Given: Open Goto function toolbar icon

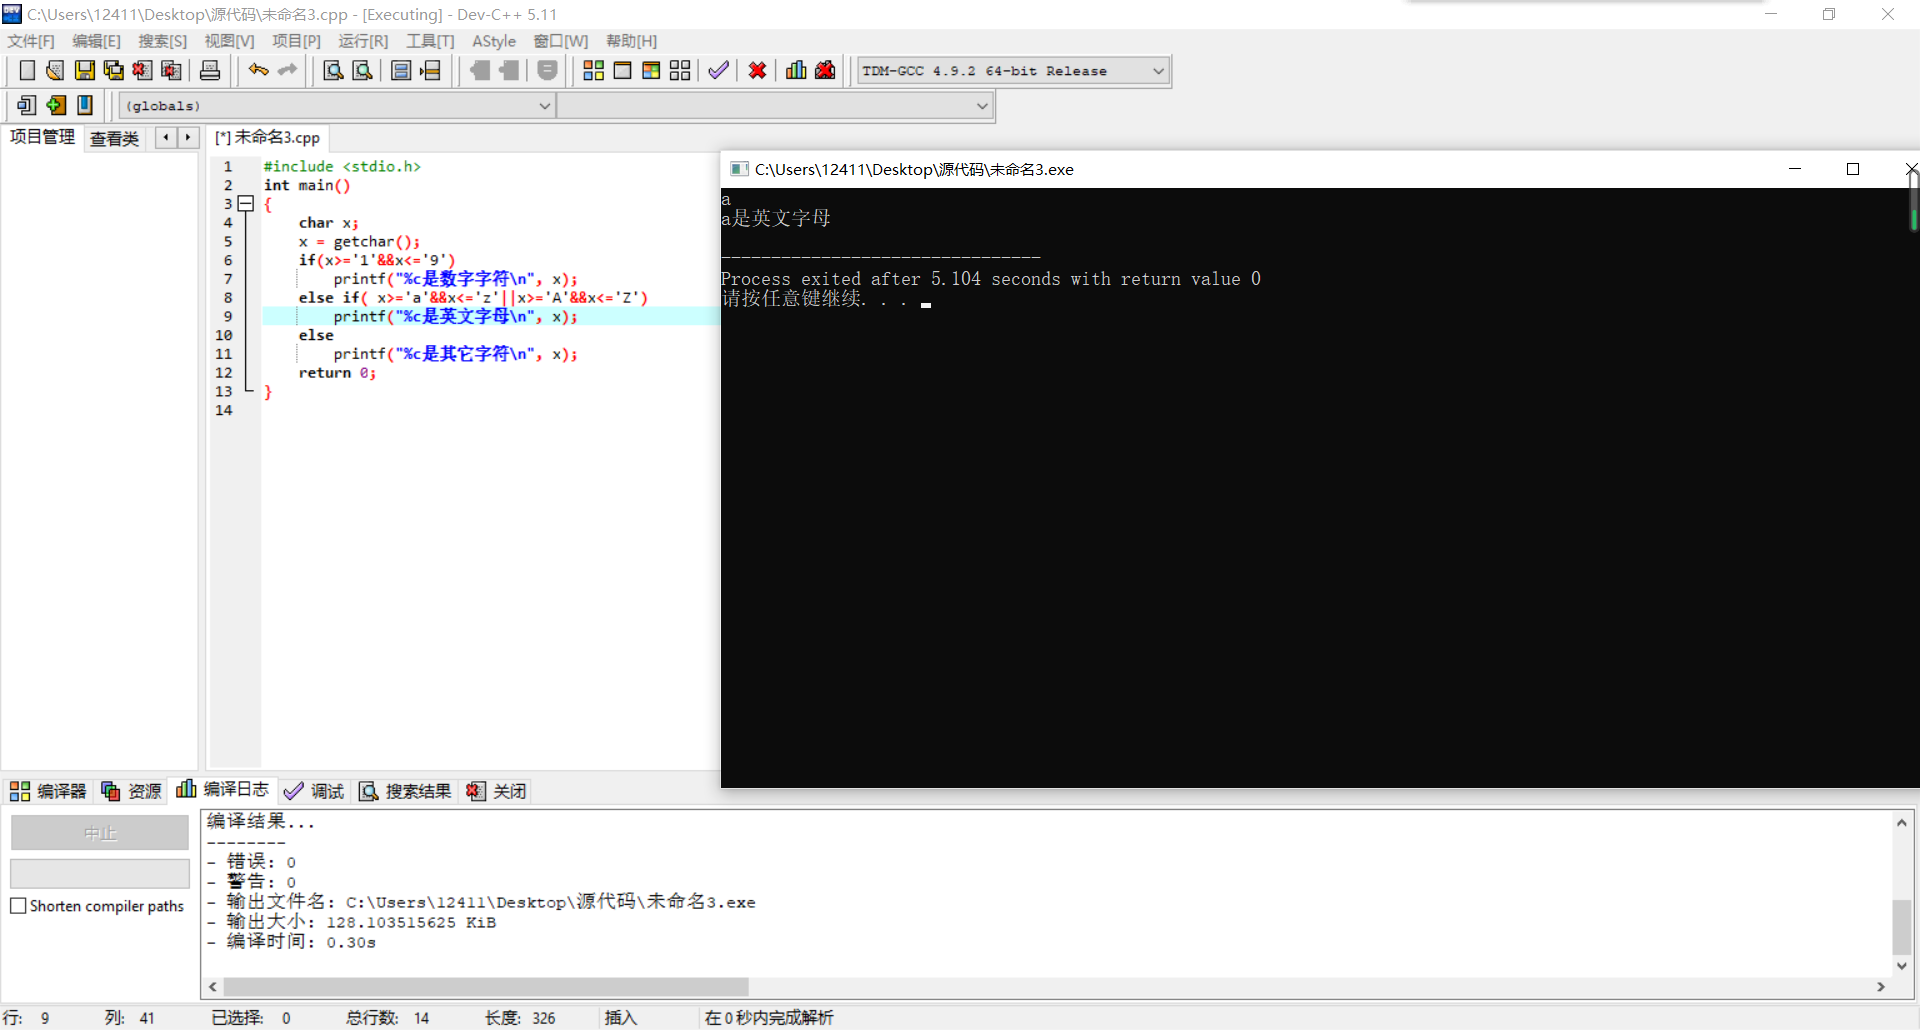Looking at the screenshot, I should pyautogui.click(x=401, y=70).
